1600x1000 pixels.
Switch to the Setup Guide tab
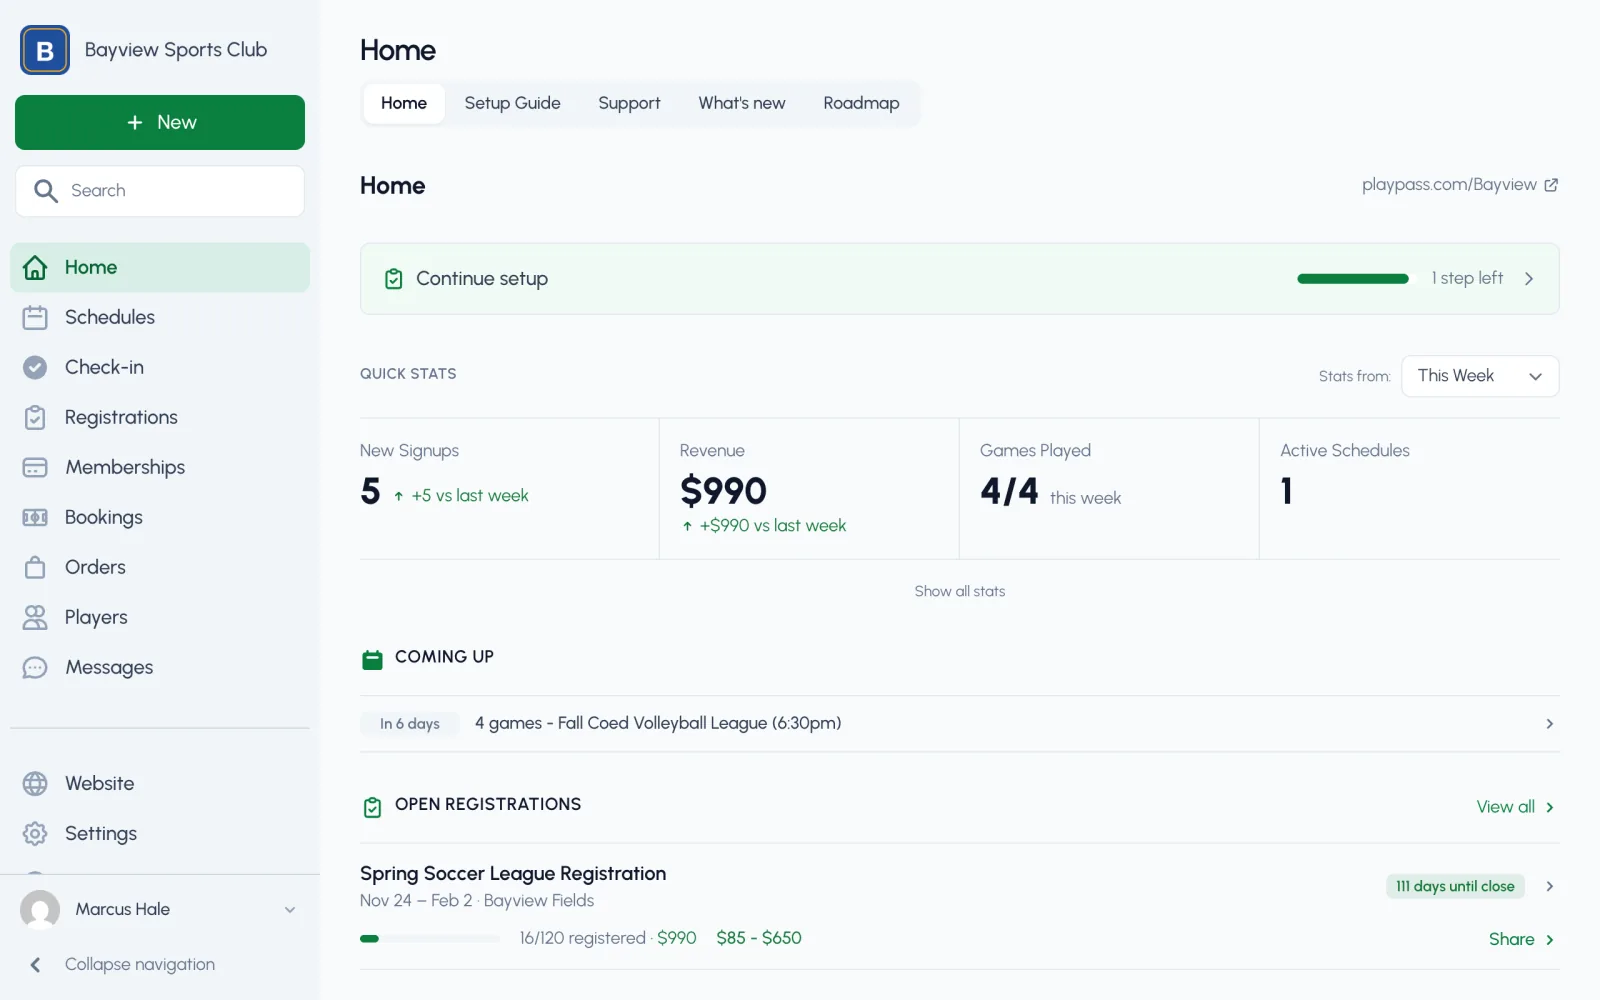tap(512, 103)
